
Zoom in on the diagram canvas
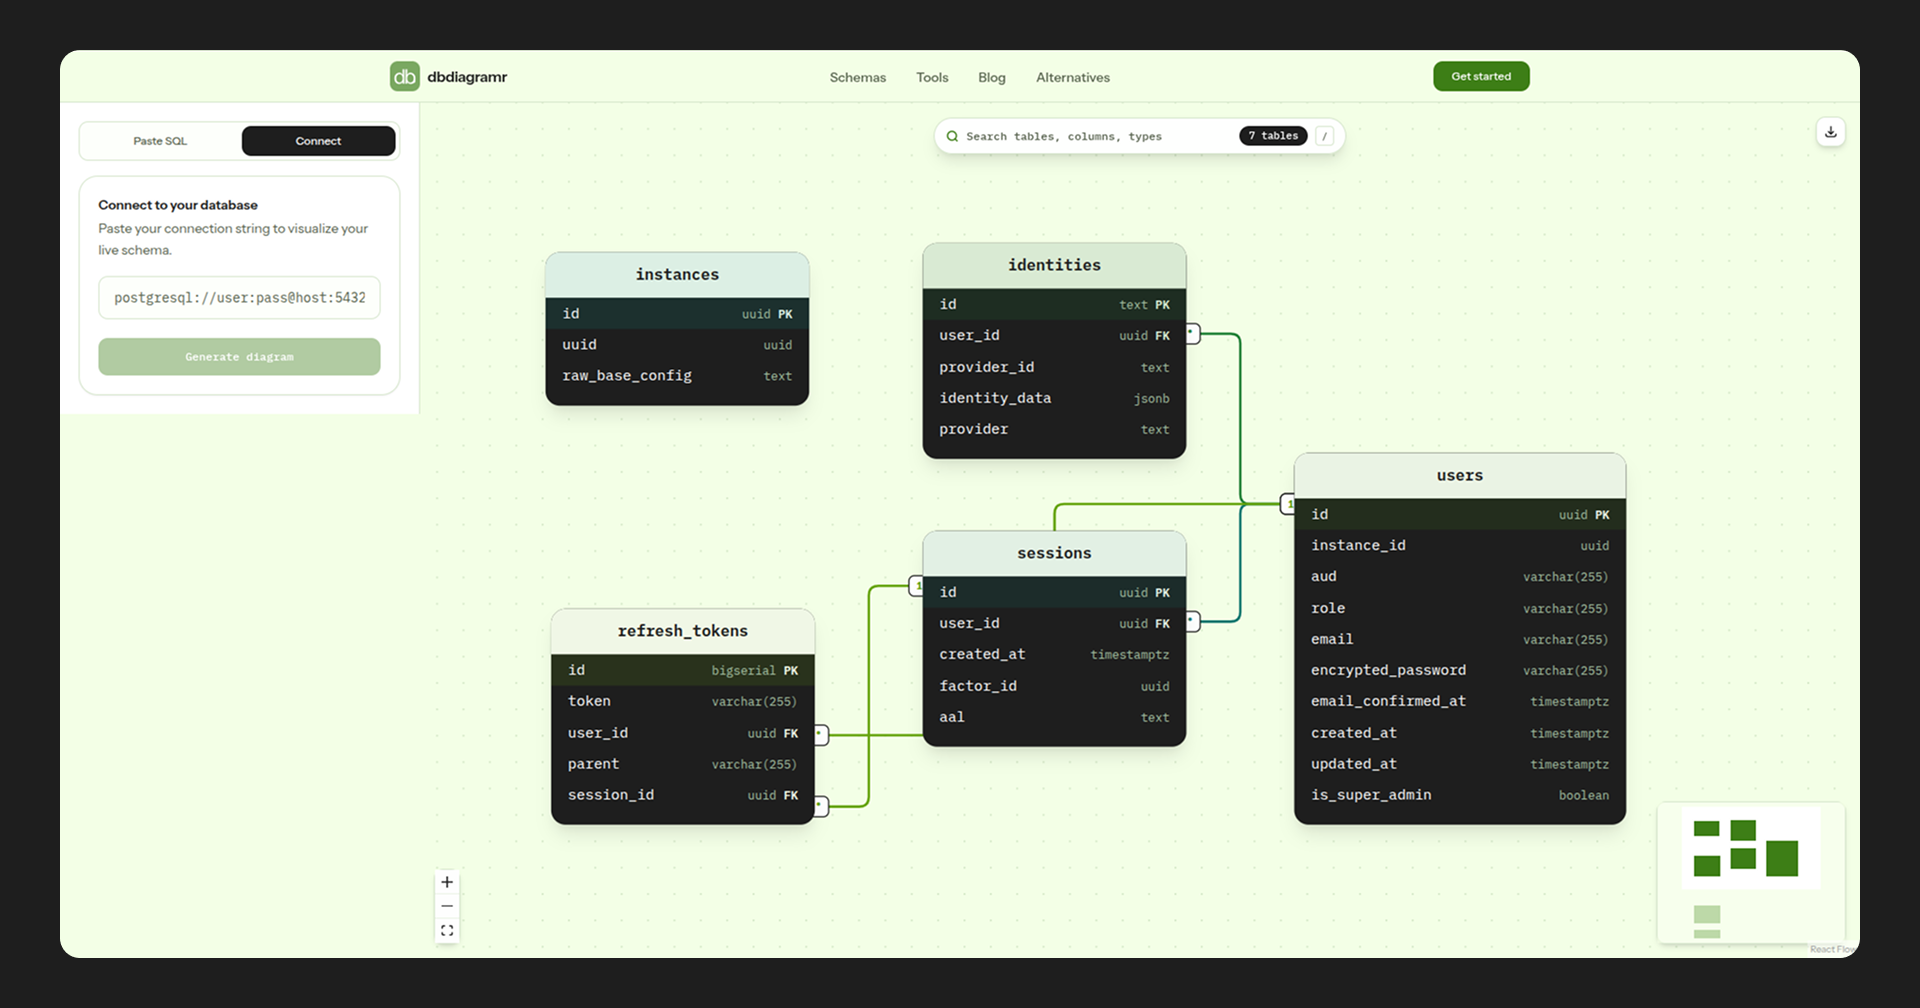447,882
